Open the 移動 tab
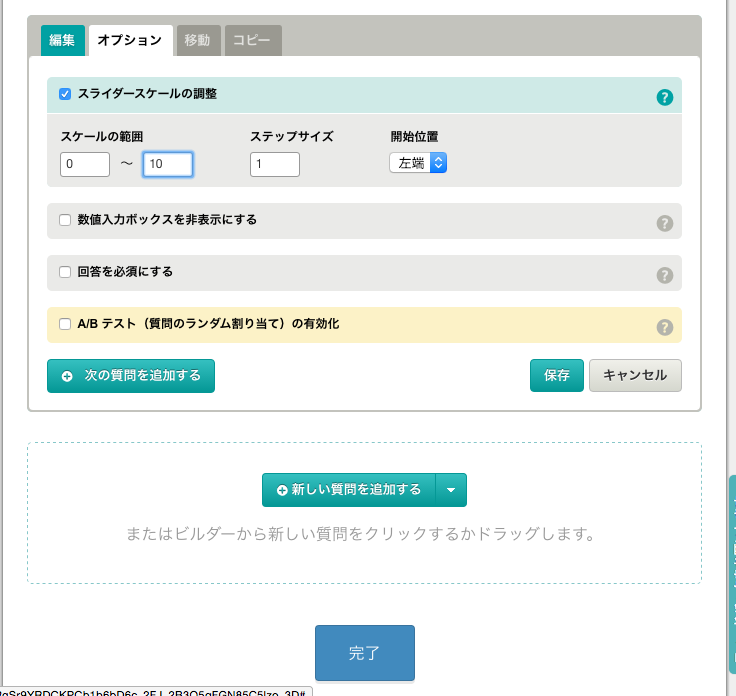This screenshot has width=736, height=696. 198,40
